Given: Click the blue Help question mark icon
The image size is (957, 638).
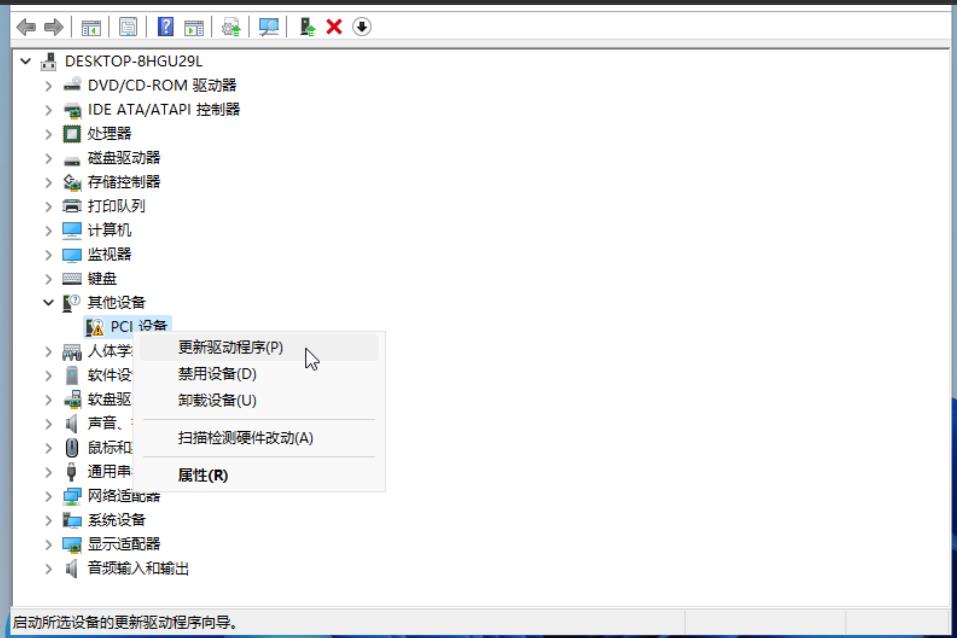Looking at the screenshot, I should coord(166,27).
